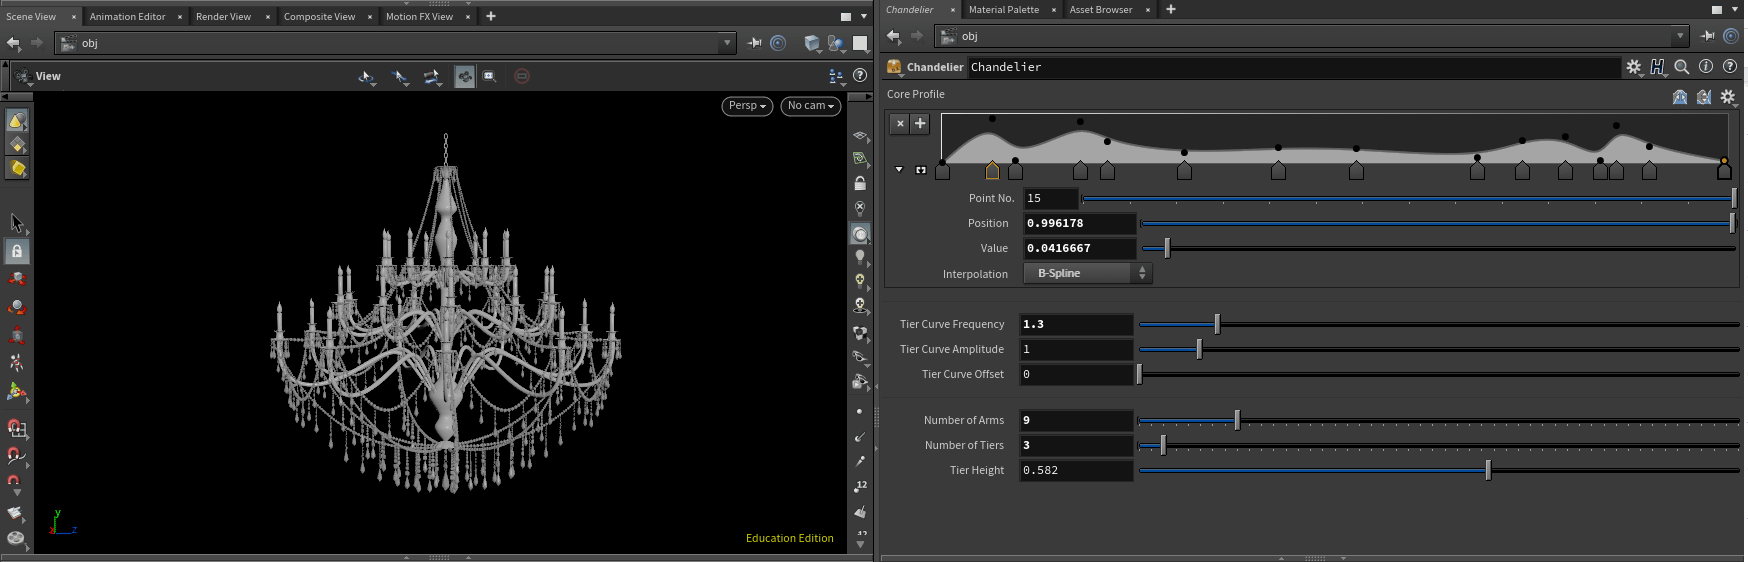
Task: Toggle the secure selection lock in left toolbar
Action: pyautogui.click(x=16, y=251)
